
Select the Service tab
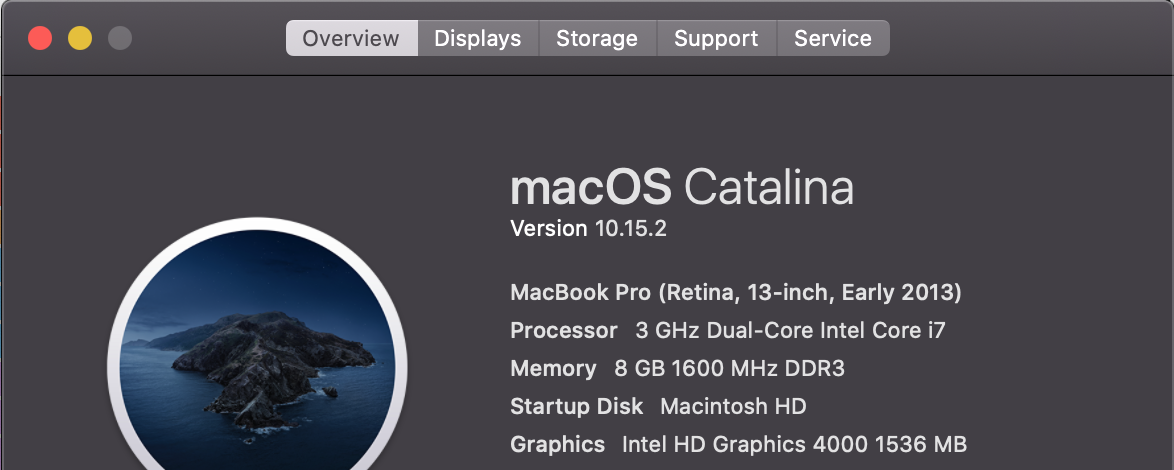tap(833, 38)
